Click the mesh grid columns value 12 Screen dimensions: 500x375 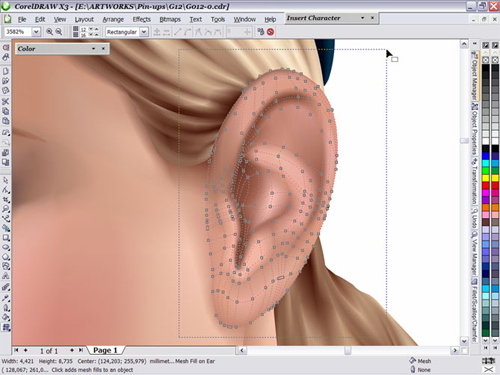click(x=83, y=29)
